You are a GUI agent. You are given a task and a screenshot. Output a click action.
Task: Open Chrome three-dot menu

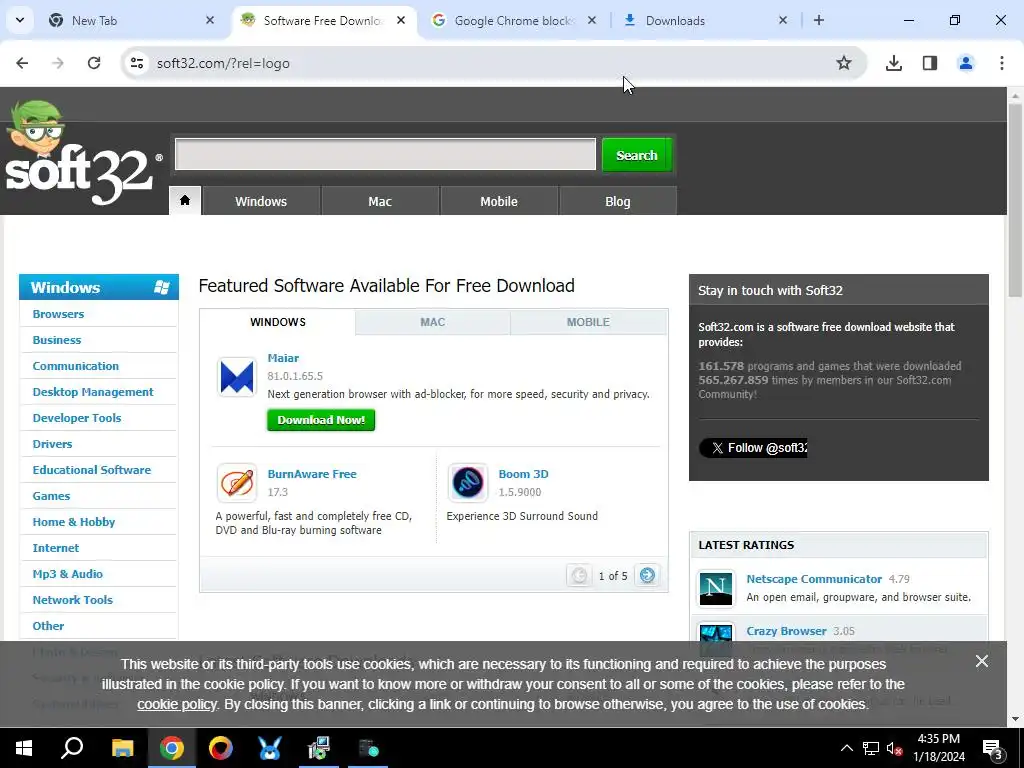pos(1002,63)
